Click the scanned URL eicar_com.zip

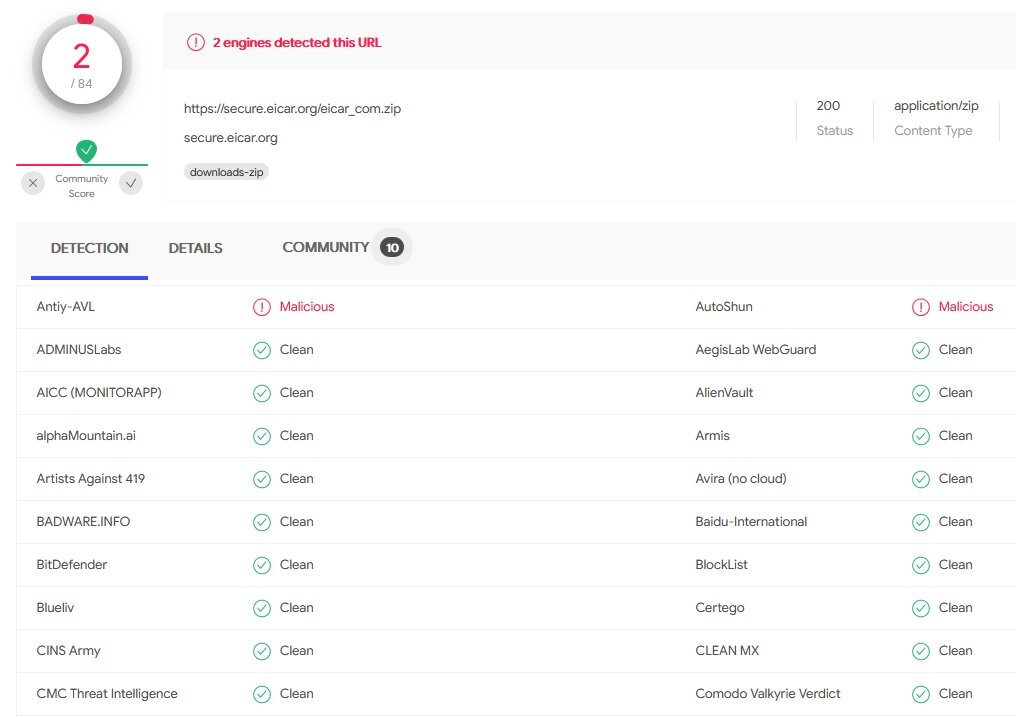pyautogui.click(x=292, y=109)
